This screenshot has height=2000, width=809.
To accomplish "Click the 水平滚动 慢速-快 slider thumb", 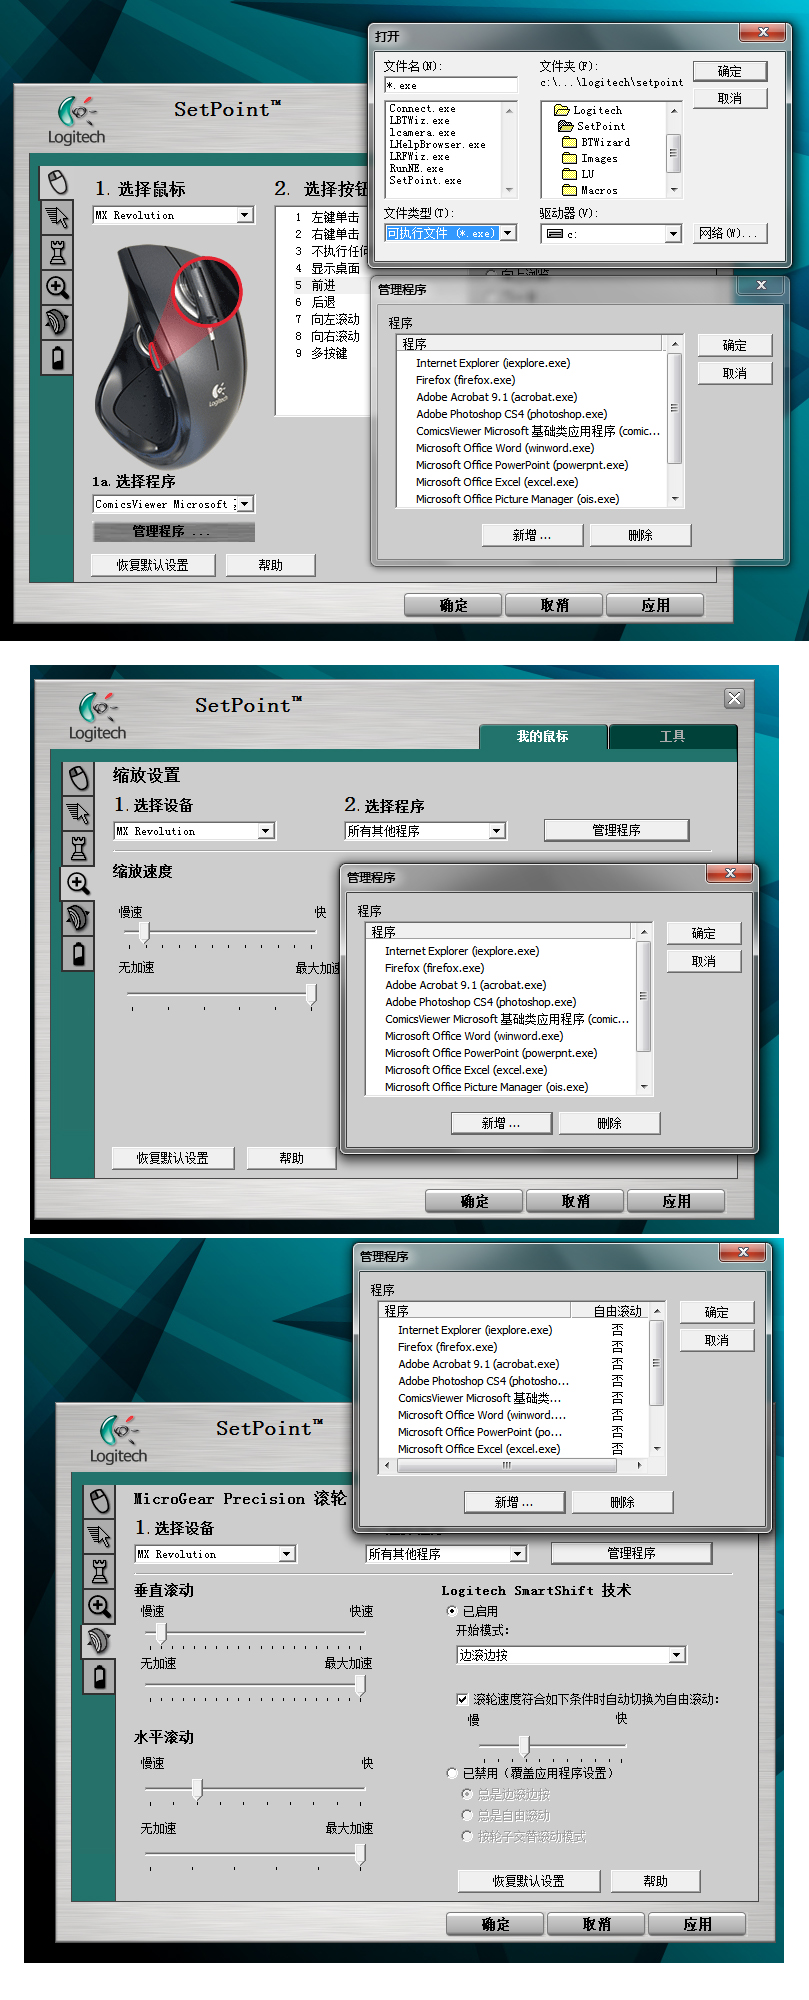I will [x=197, y=1789].
